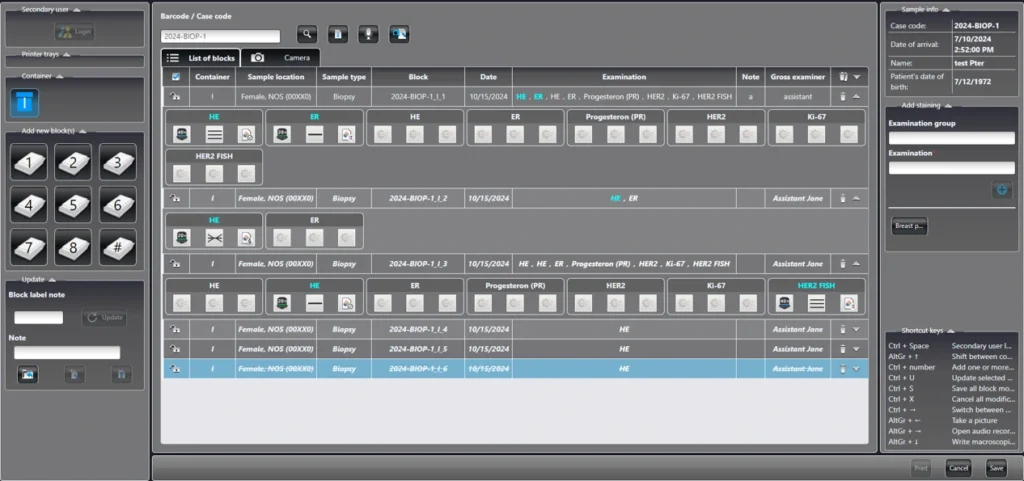Click the Block label note field

(x=39, y=317)
